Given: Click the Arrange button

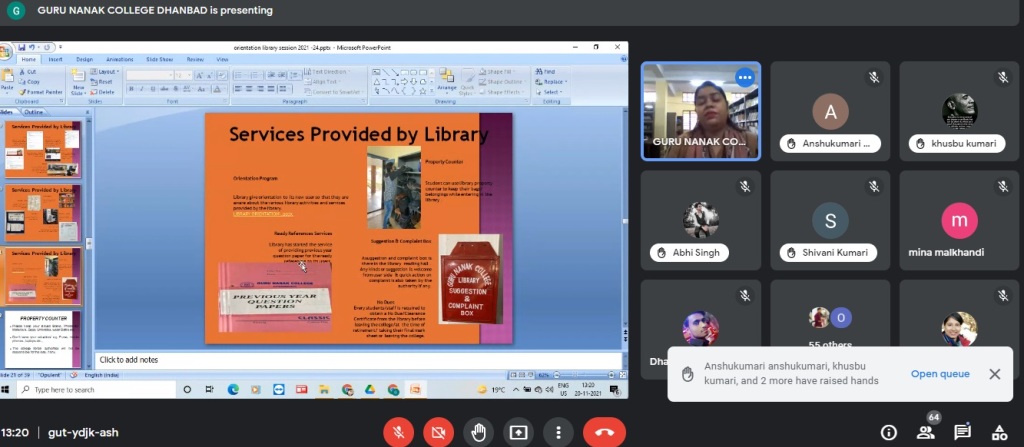Looking at the screenshot, I should click(x=447, y=81).
